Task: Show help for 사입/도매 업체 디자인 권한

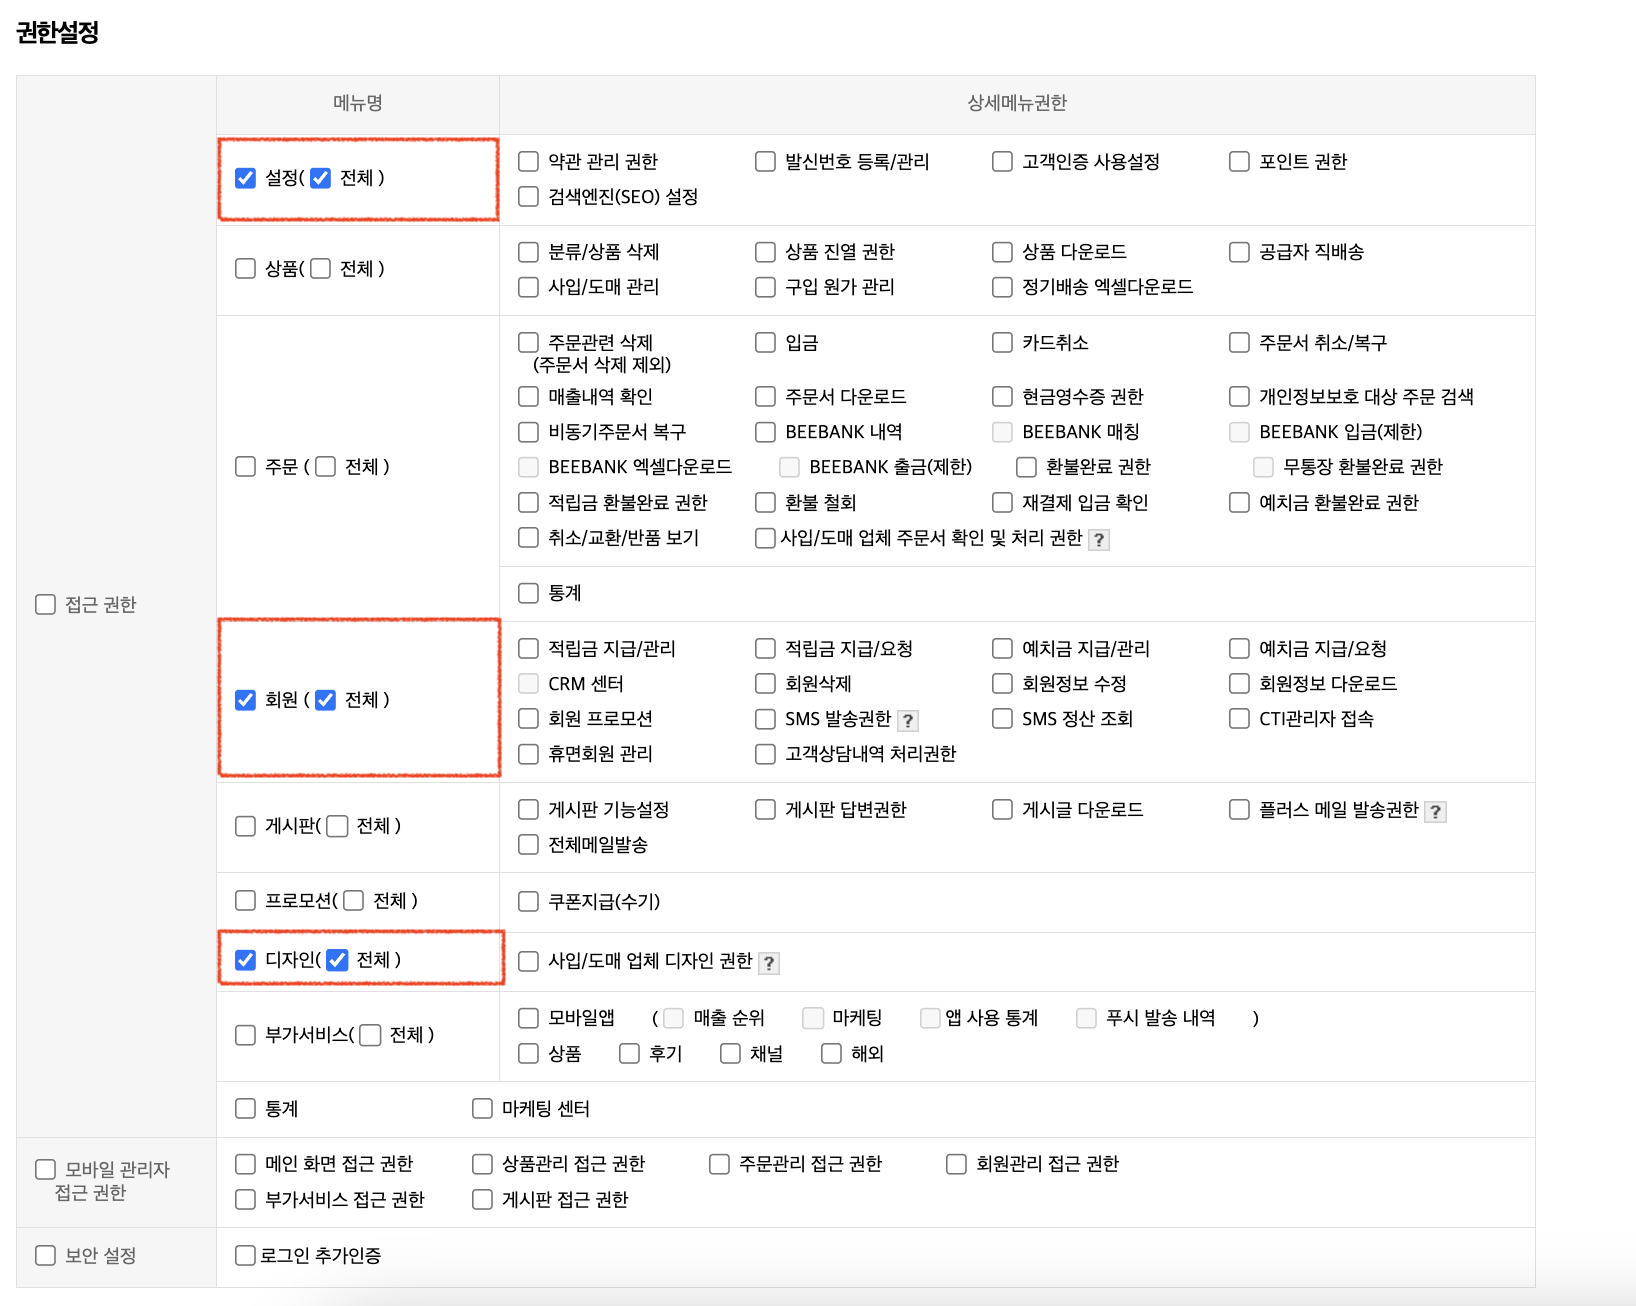Action: tap(768, 963)
